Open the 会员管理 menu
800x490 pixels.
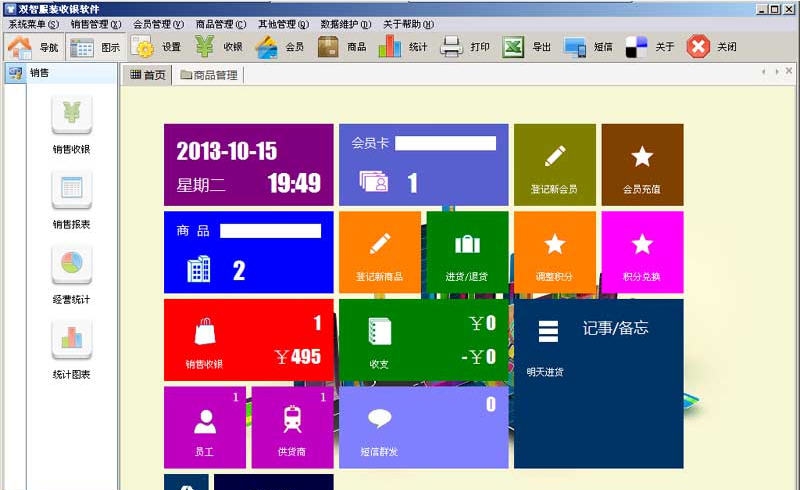(x=158, y=24)
